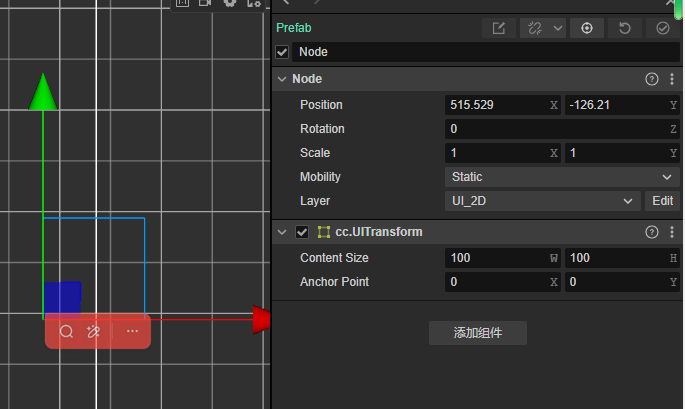
Task: Click the Scale property label
Action: [315, 153]
